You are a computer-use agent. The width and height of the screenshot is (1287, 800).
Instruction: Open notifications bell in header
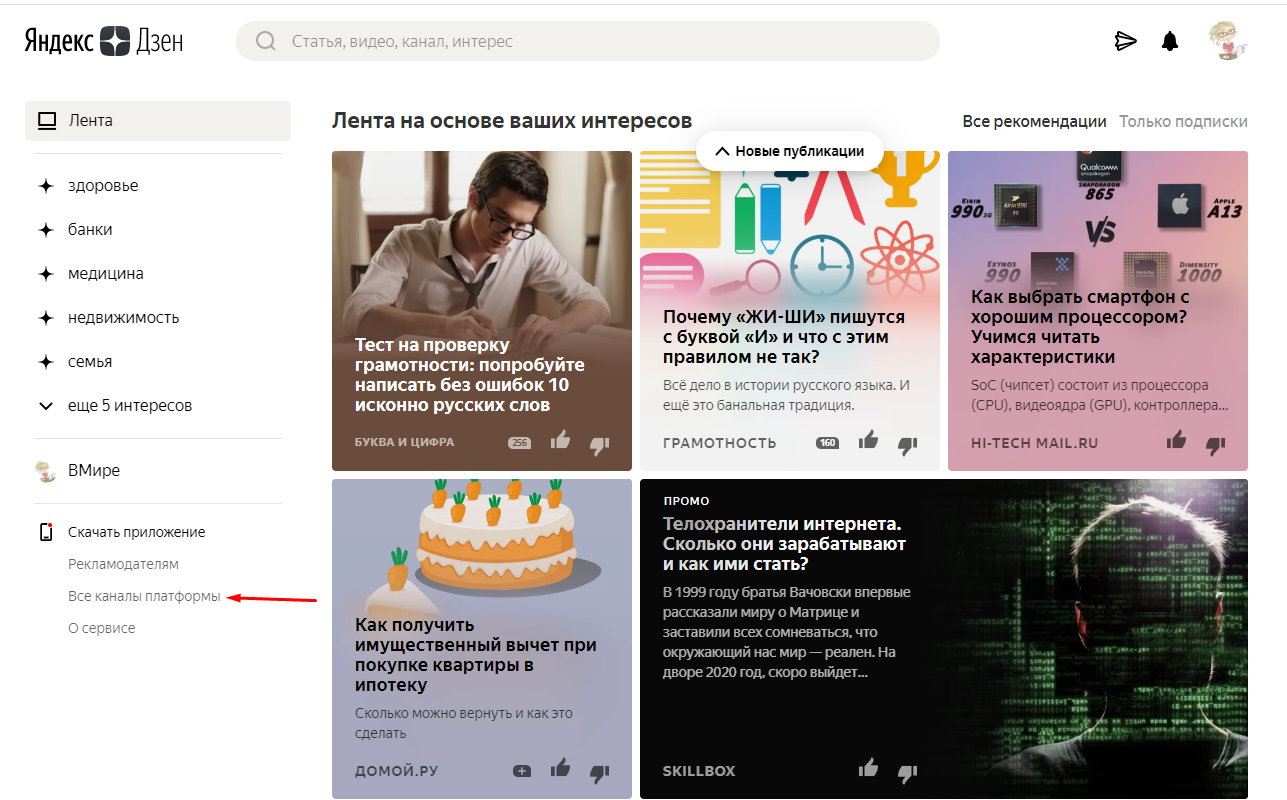point(1169,41)
